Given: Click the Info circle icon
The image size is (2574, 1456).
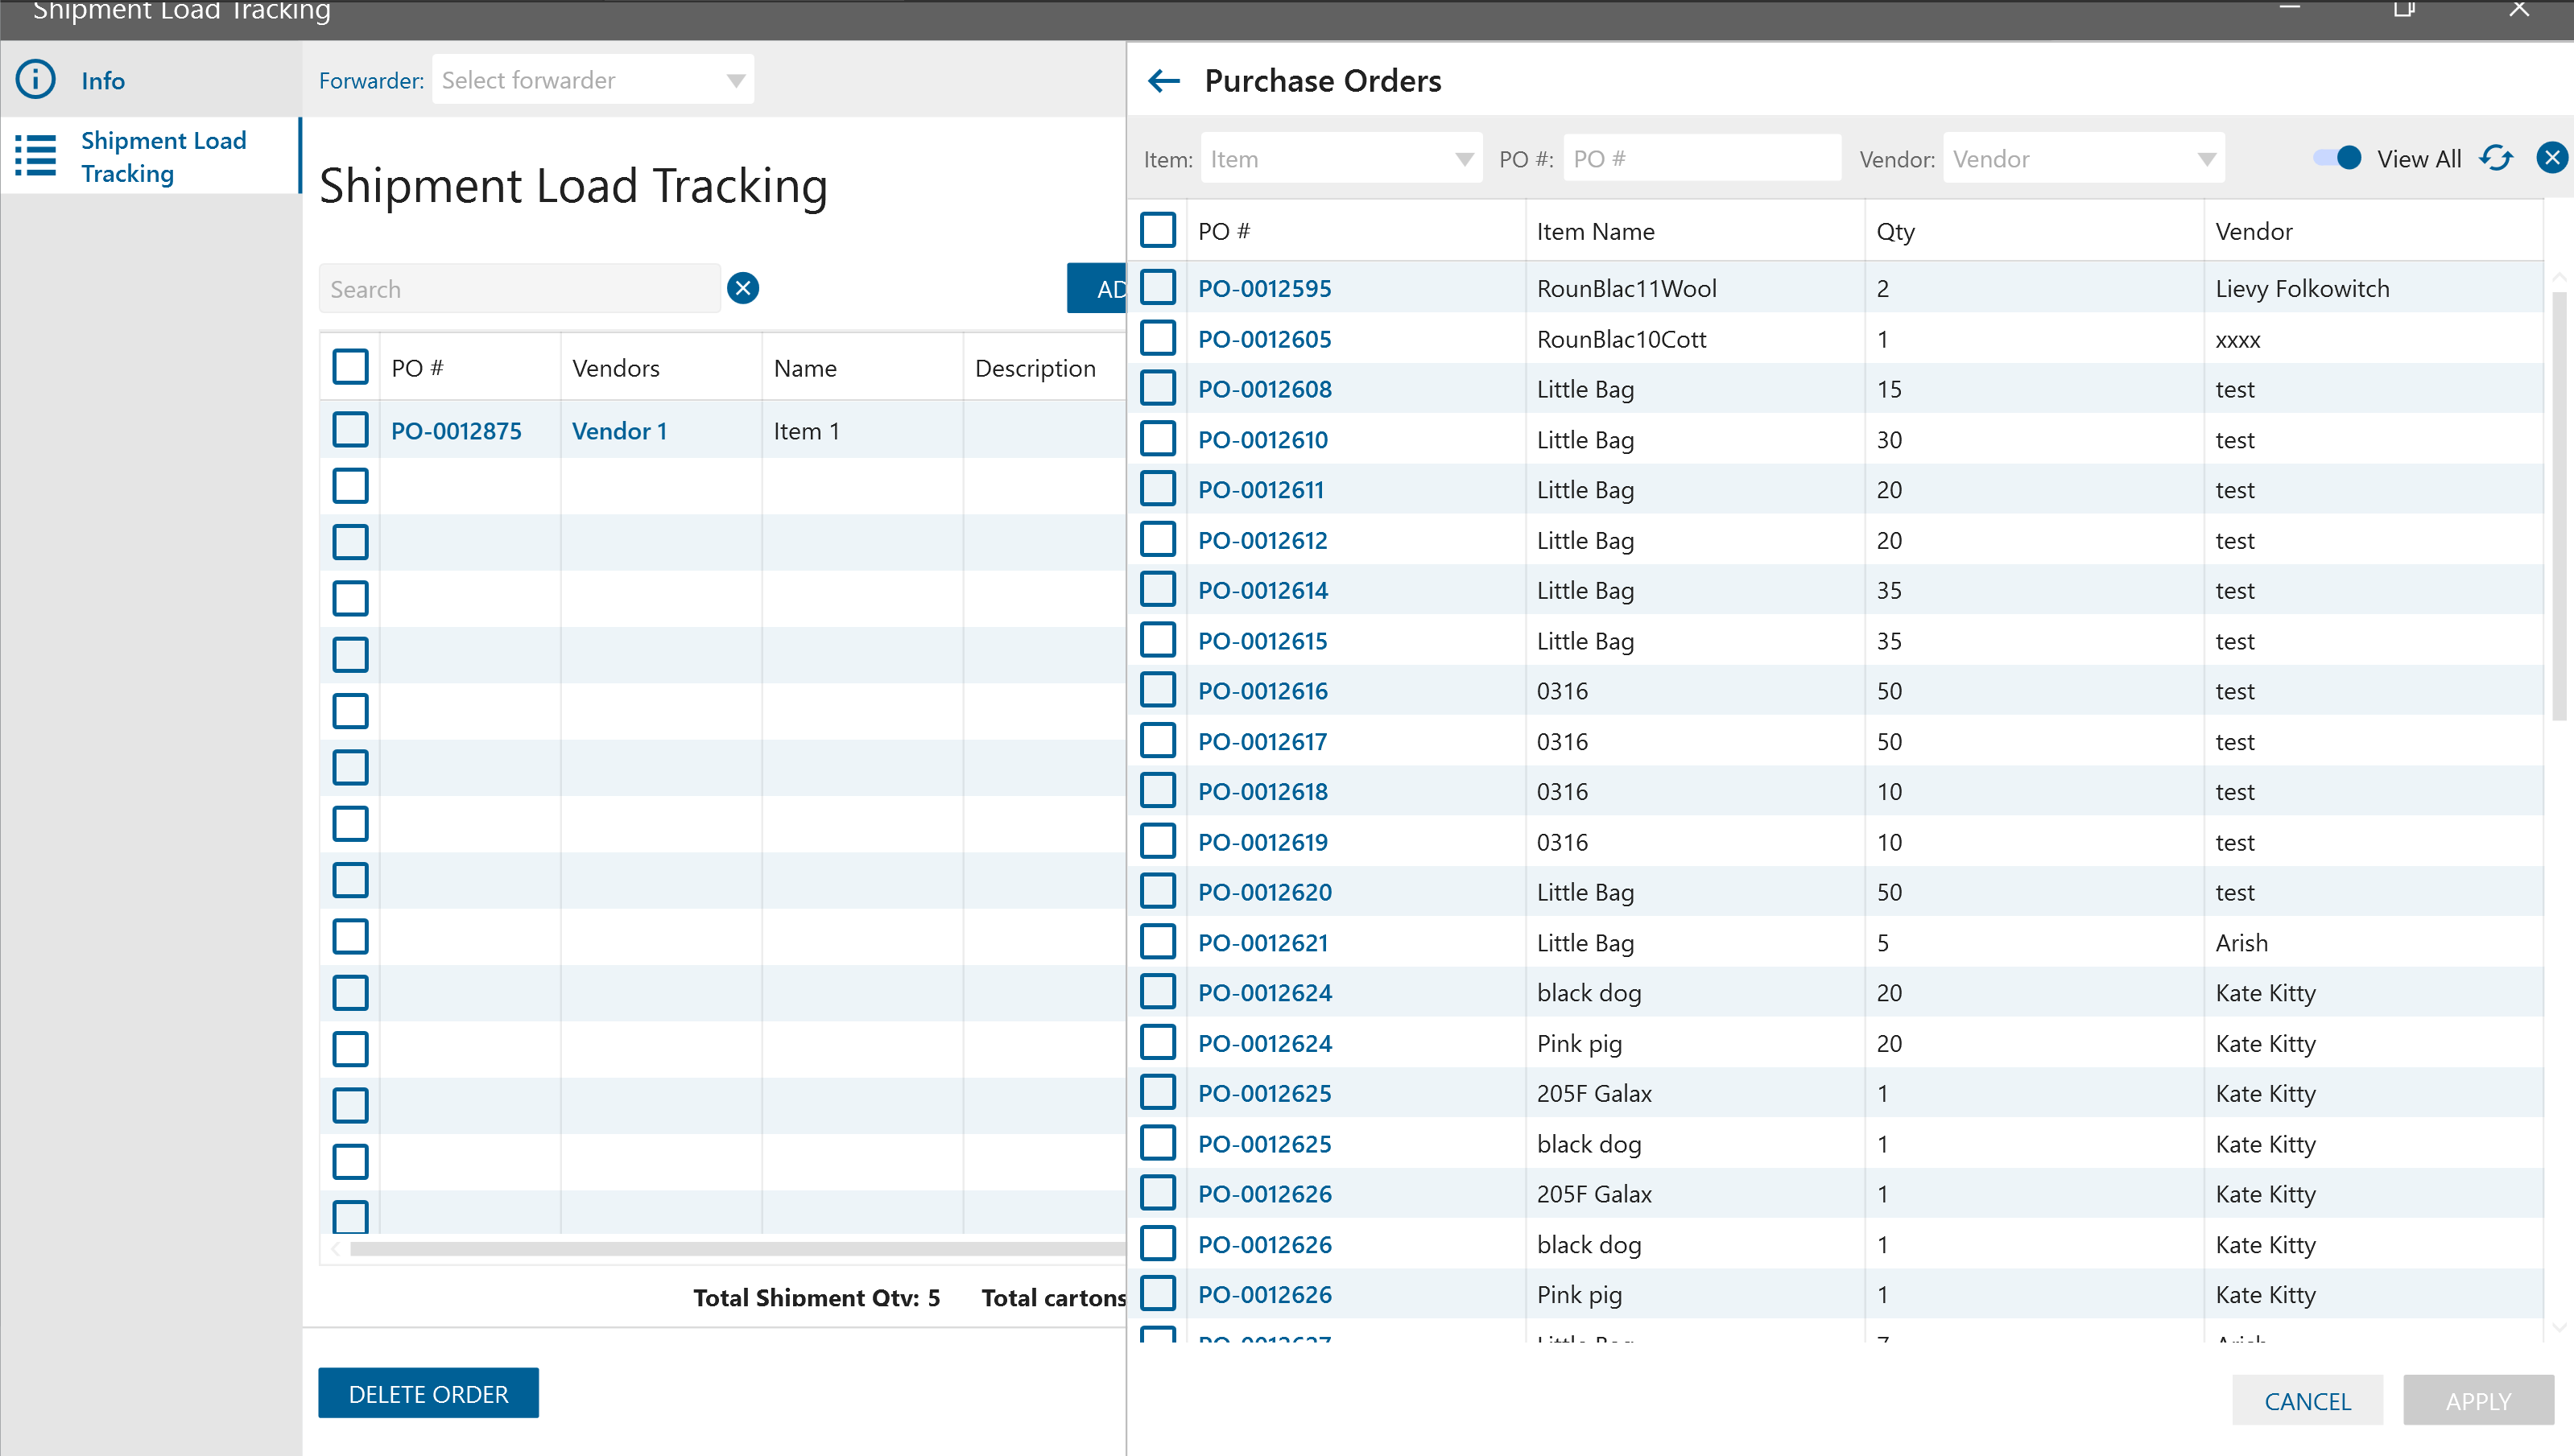Looking at the screenshot, I should [36, 80].
